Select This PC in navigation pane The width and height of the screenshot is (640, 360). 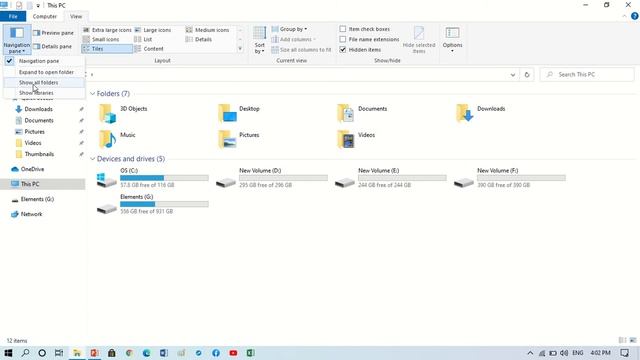[43, 184]
